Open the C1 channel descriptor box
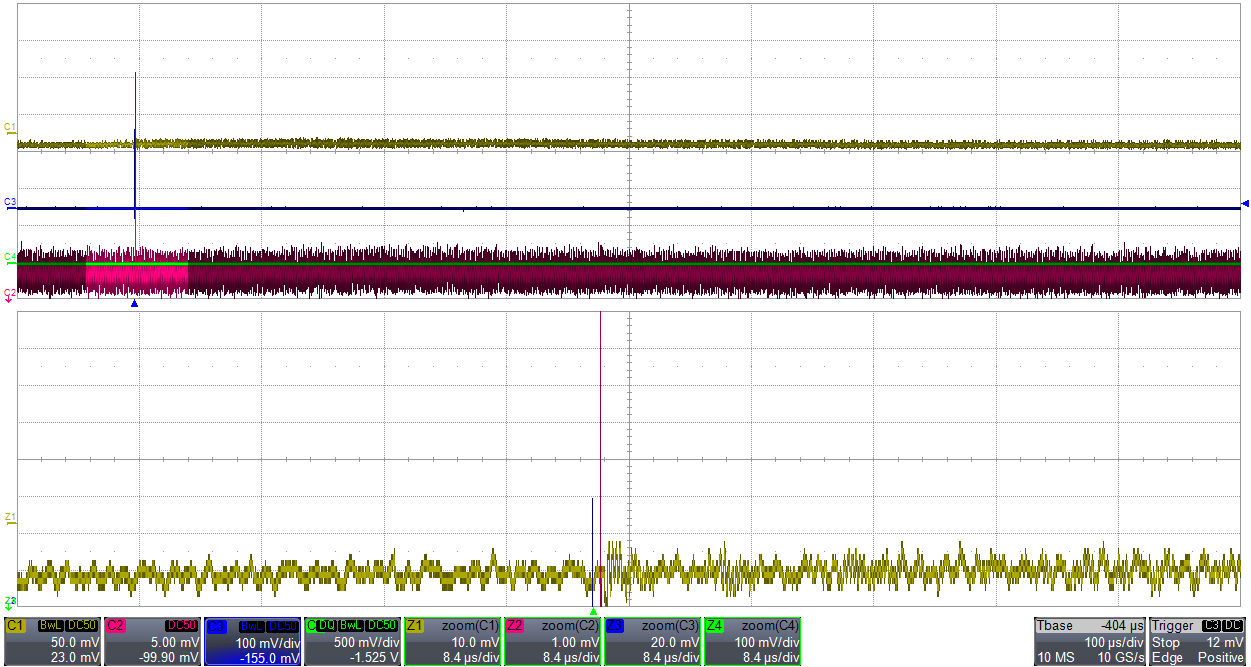Screen dimensions: 1251x667 point(52,641)
